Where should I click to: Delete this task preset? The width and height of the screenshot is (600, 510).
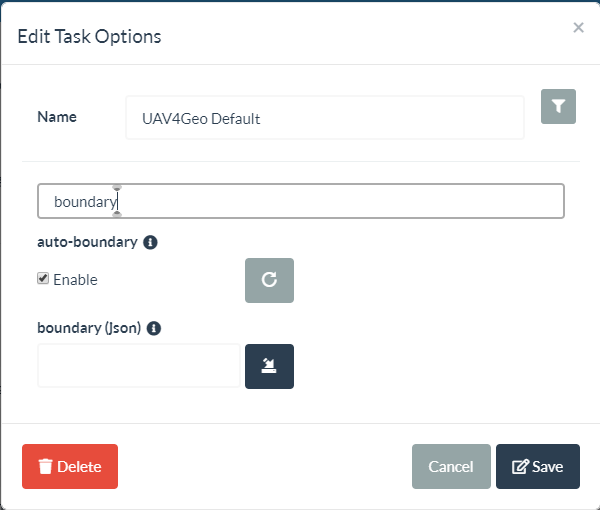click(70, 467)
